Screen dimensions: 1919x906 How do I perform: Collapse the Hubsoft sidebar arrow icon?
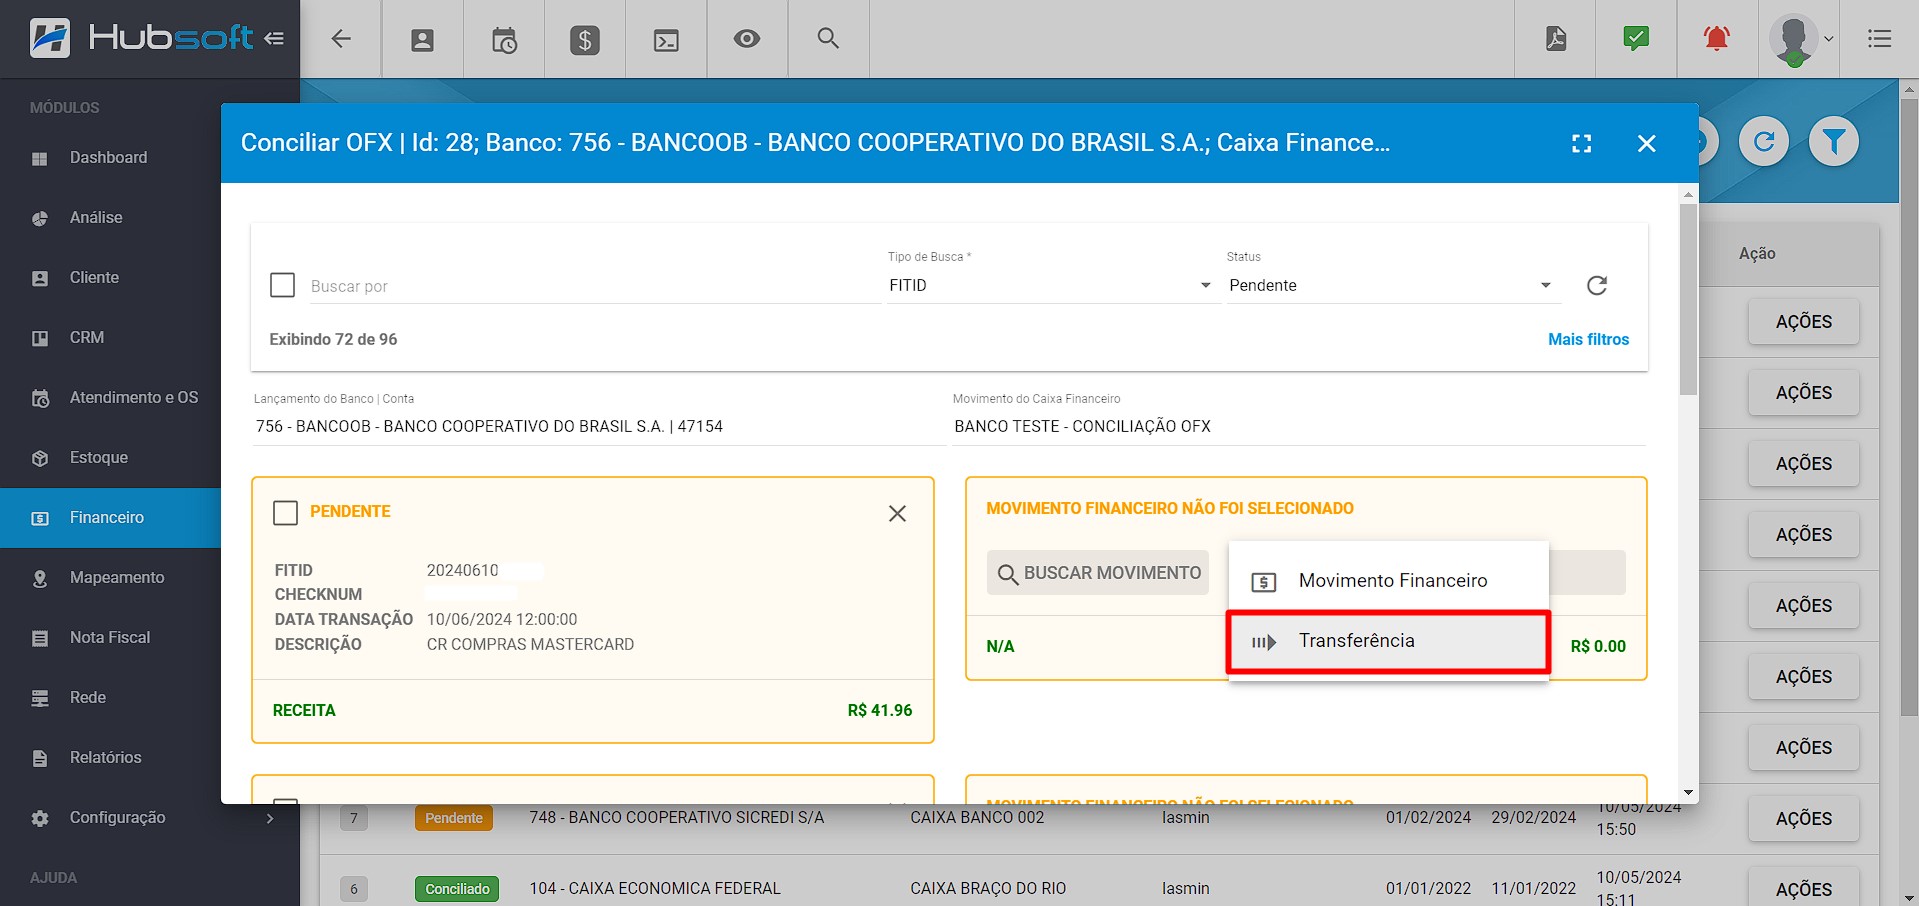pos(274,39)
